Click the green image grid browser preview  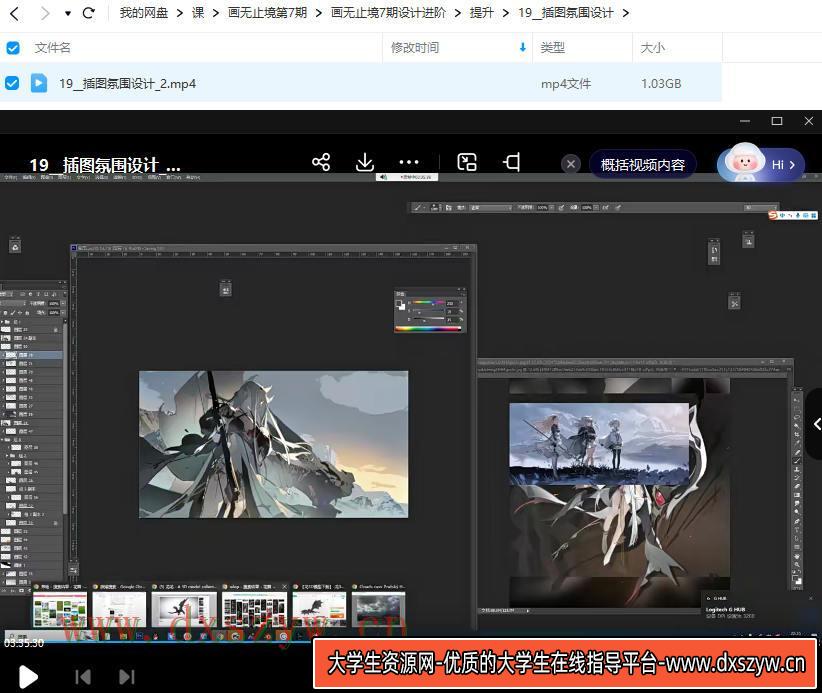[60, 610]
